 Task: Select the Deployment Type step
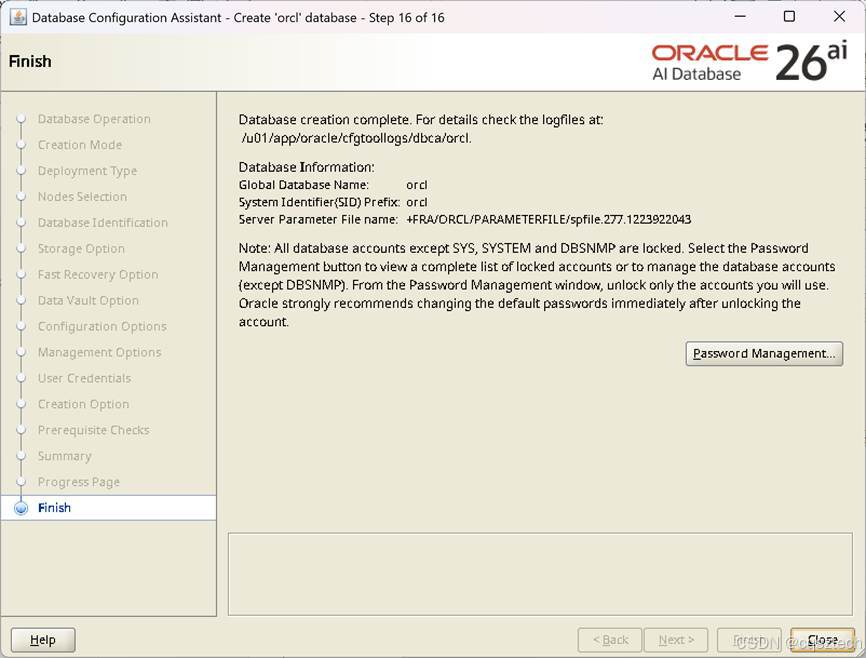click(x=87, y=171)
